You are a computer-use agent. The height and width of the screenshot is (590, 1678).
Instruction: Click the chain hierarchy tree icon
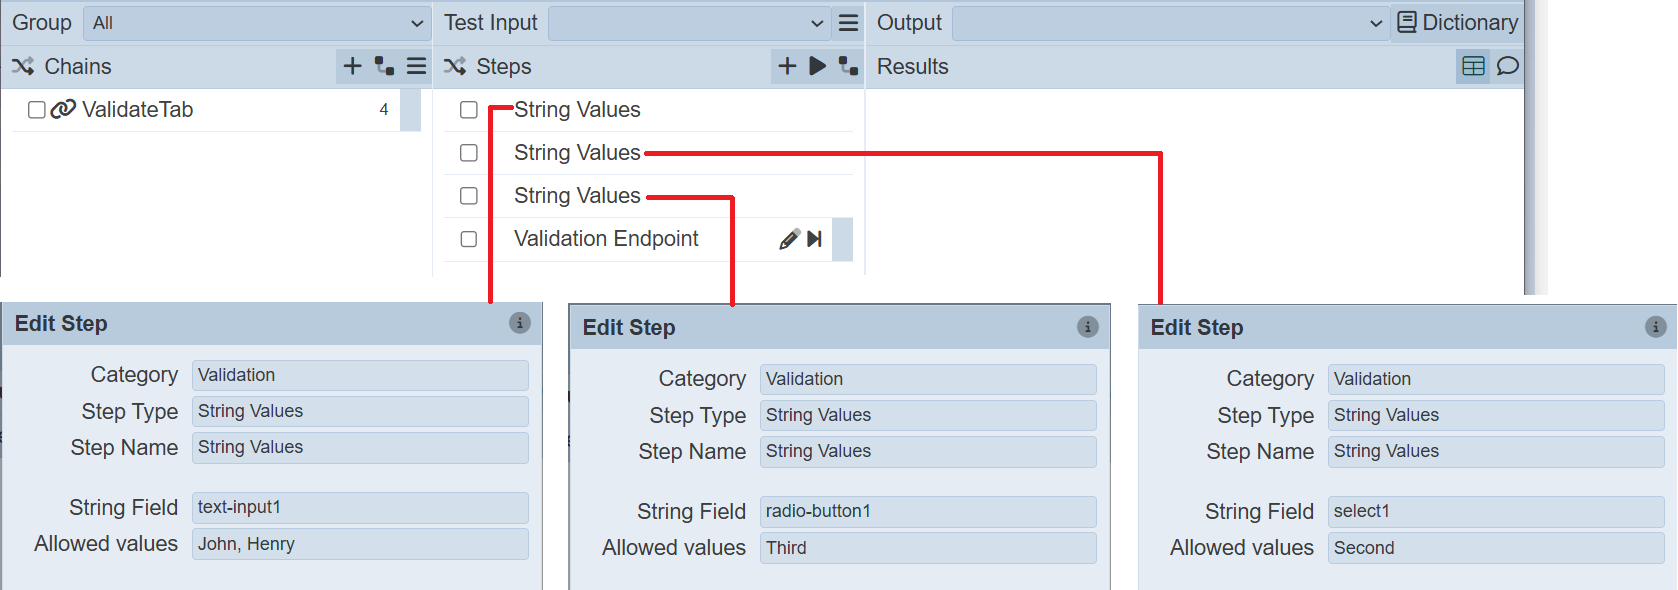(x=384, y=66)
